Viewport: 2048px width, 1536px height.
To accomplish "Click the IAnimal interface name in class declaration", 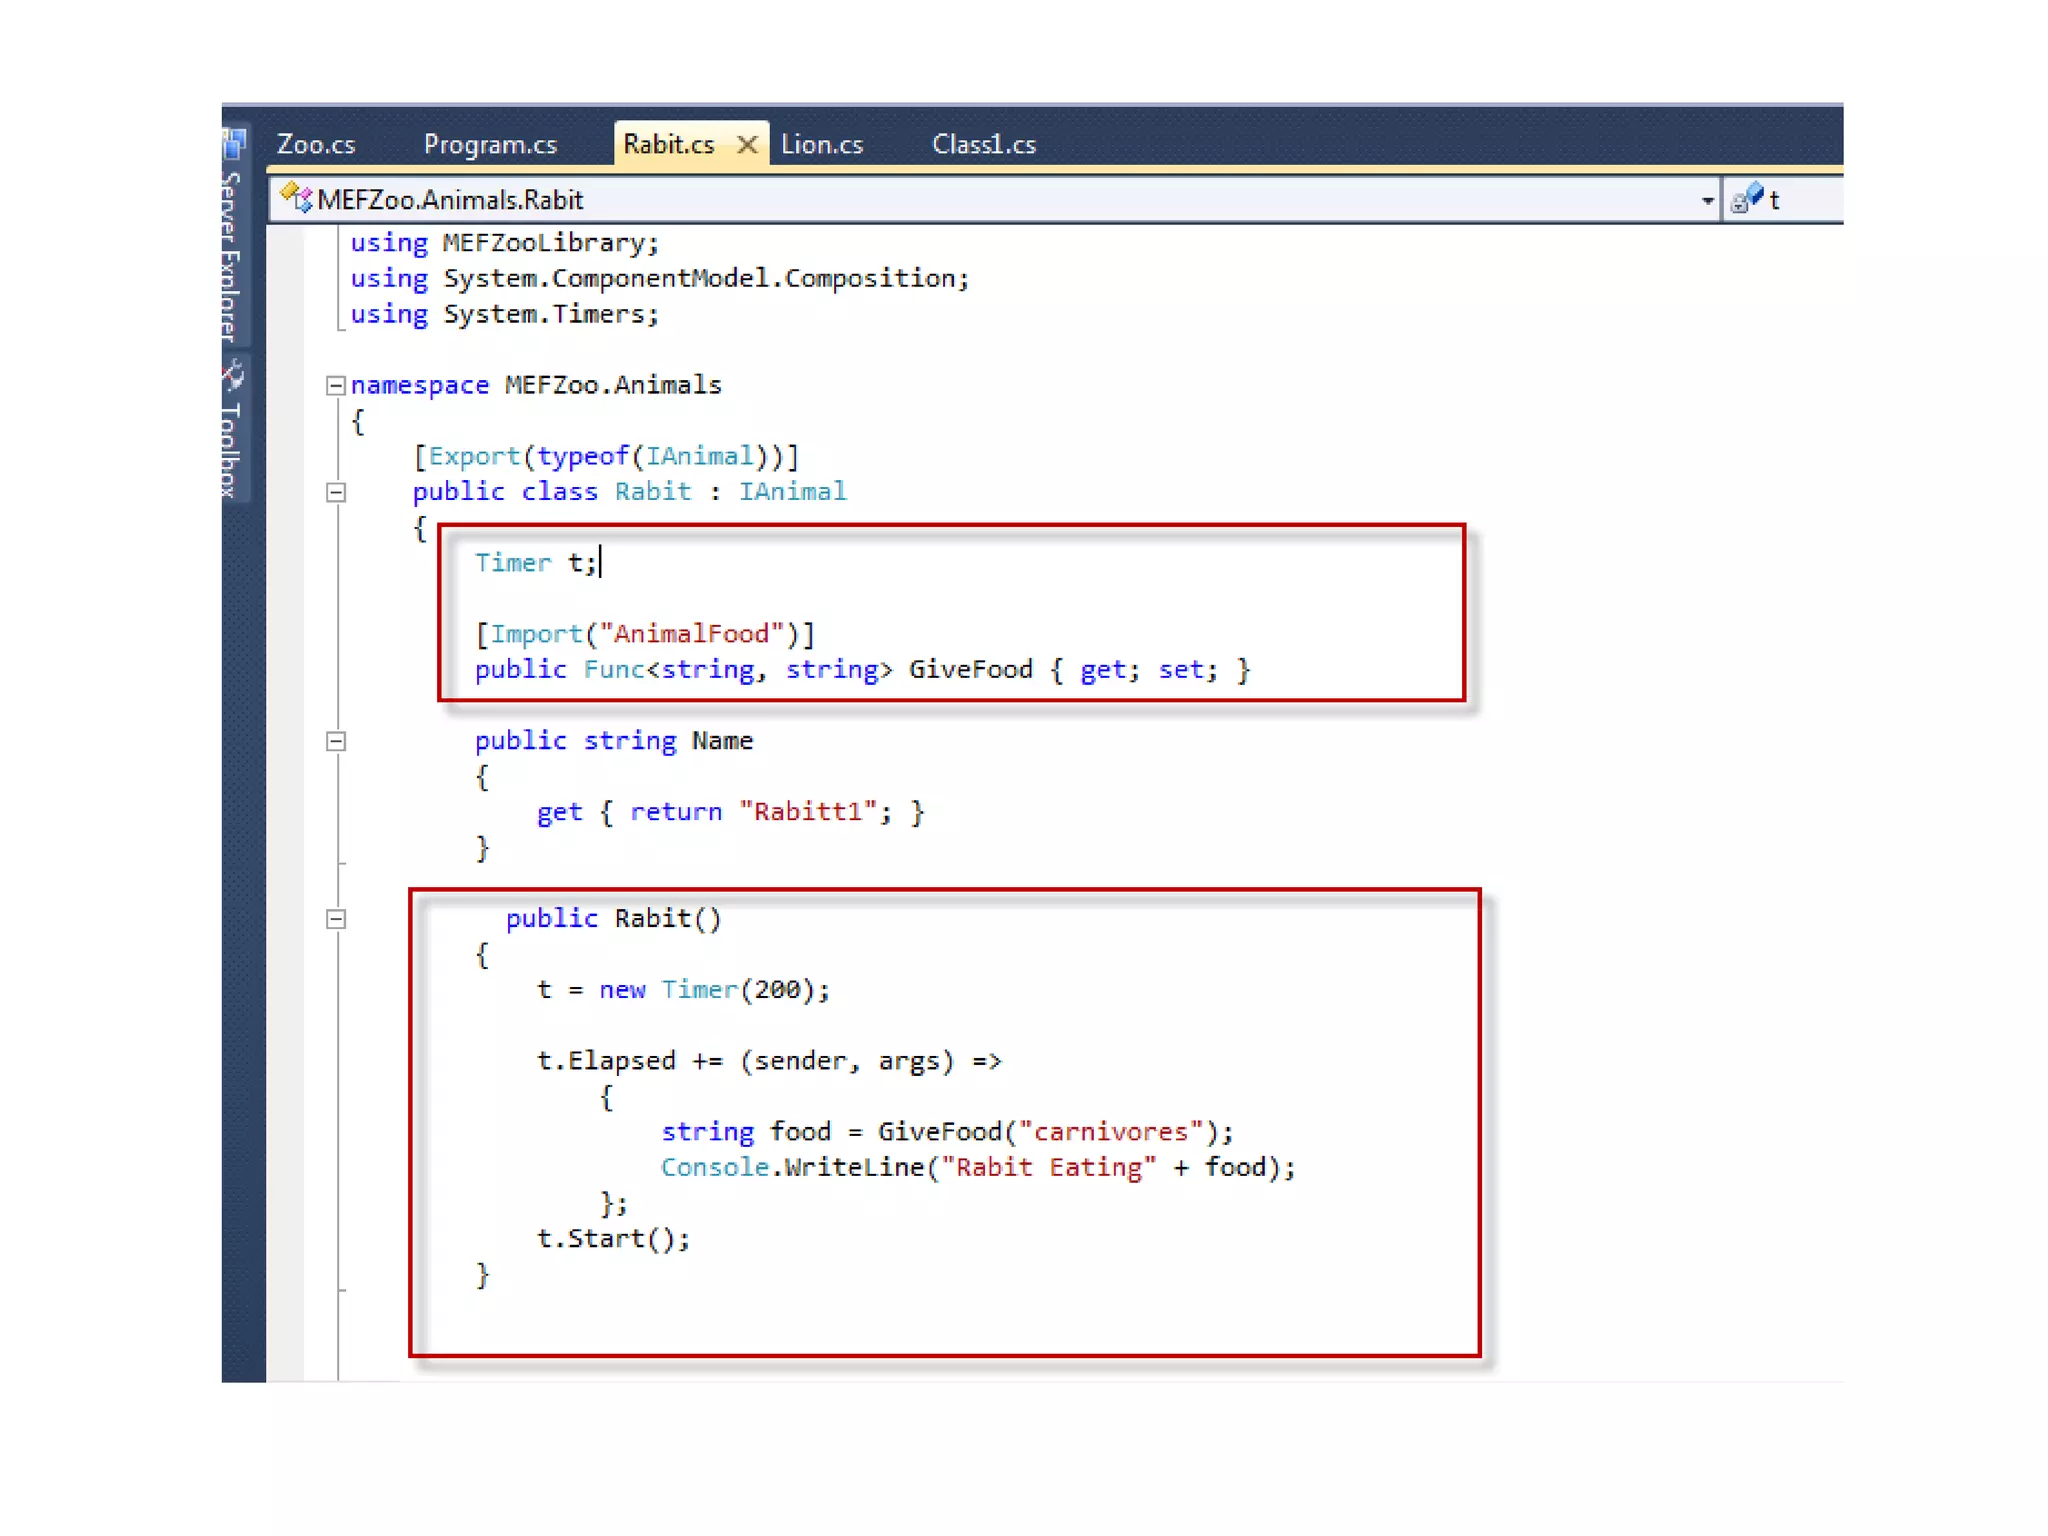I will pyautogui.click(x=792, y=492).
